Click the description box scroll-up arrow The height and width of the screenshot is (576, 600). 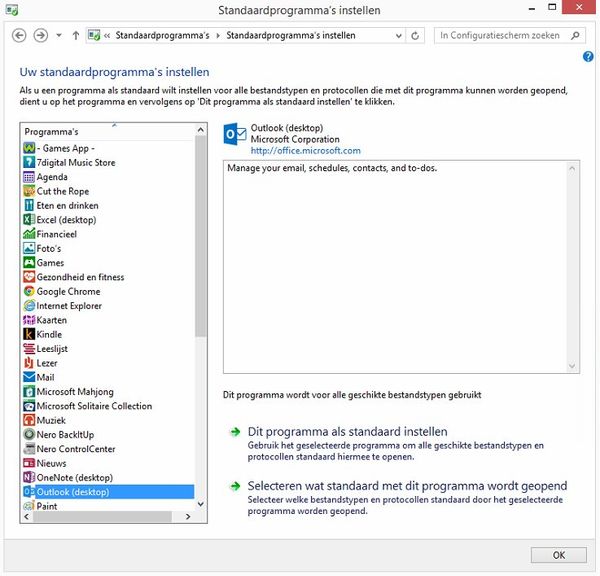point(572,168)
